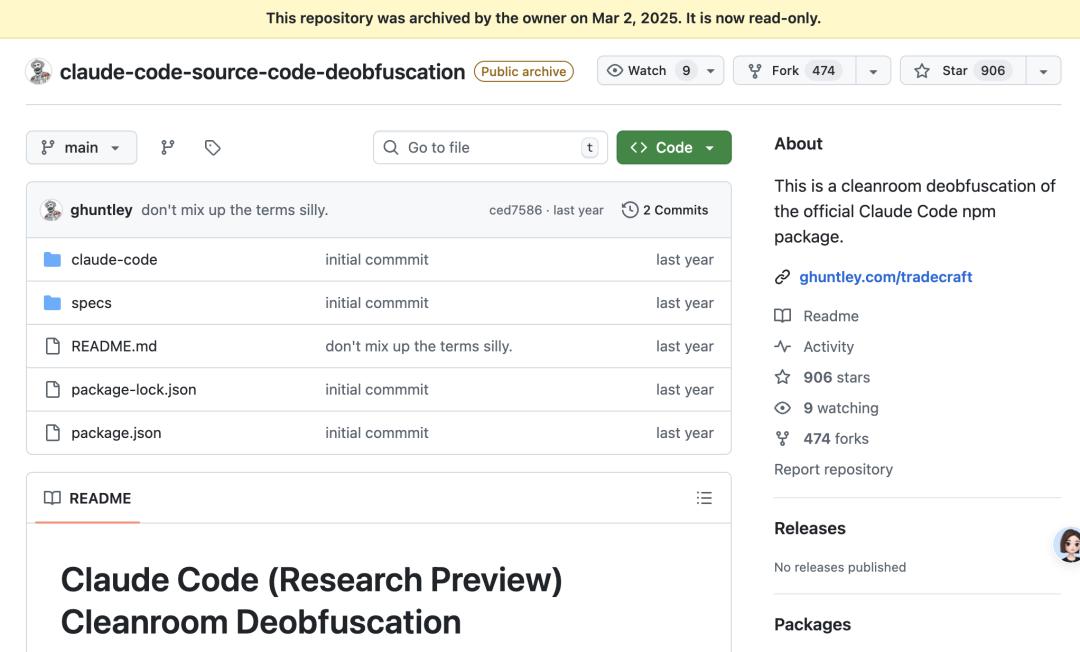The height and width of the screenshot is (652, 1080).
Task: Watch the repository for notifications
Action: pyautogui.click(x=648, y=71)
